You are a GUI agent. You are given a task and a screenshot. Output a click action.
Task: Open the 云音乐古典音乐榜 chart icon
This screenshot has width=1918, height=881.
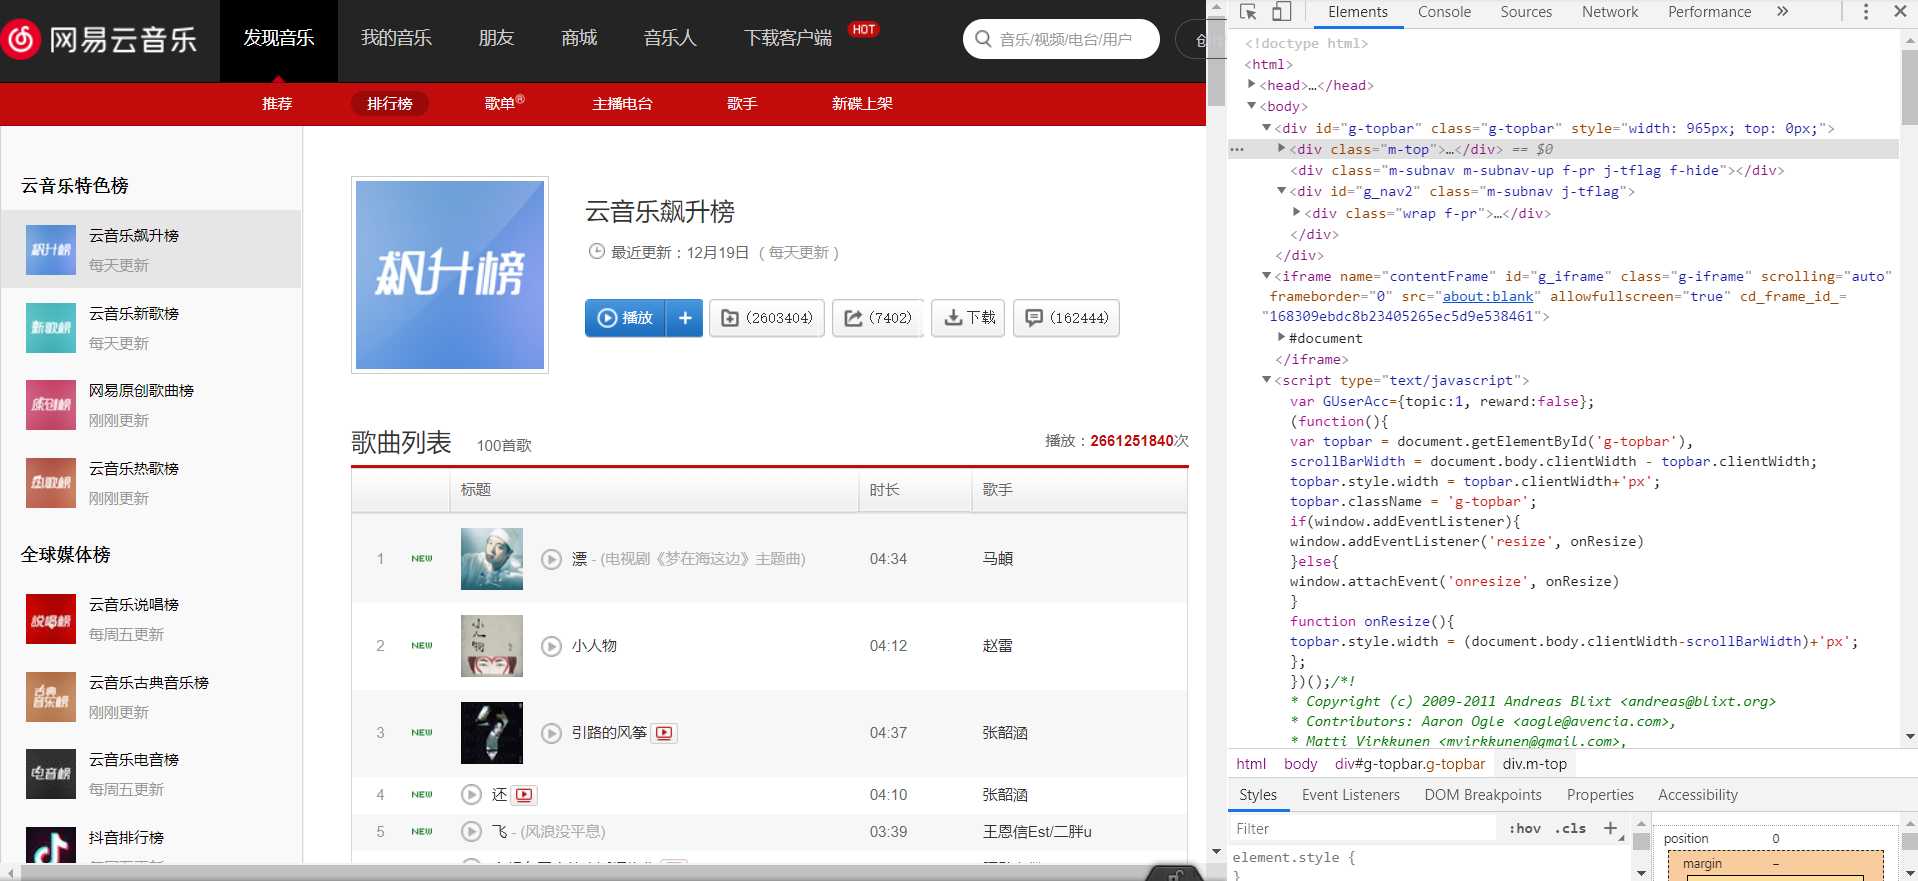click(51, 697)
